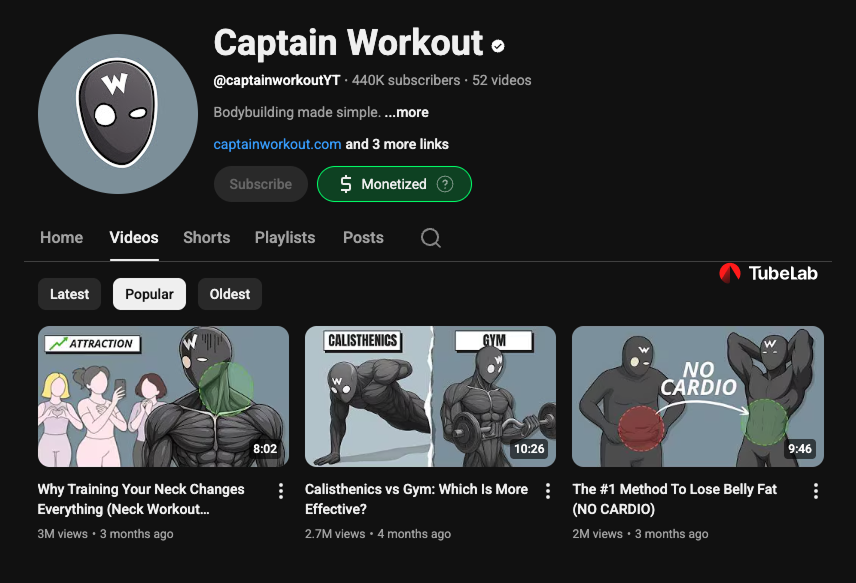The height and width of the screenshot is (583, 856).
Task: Expand the channel description with ...more
Action: (x=407, y=112)
